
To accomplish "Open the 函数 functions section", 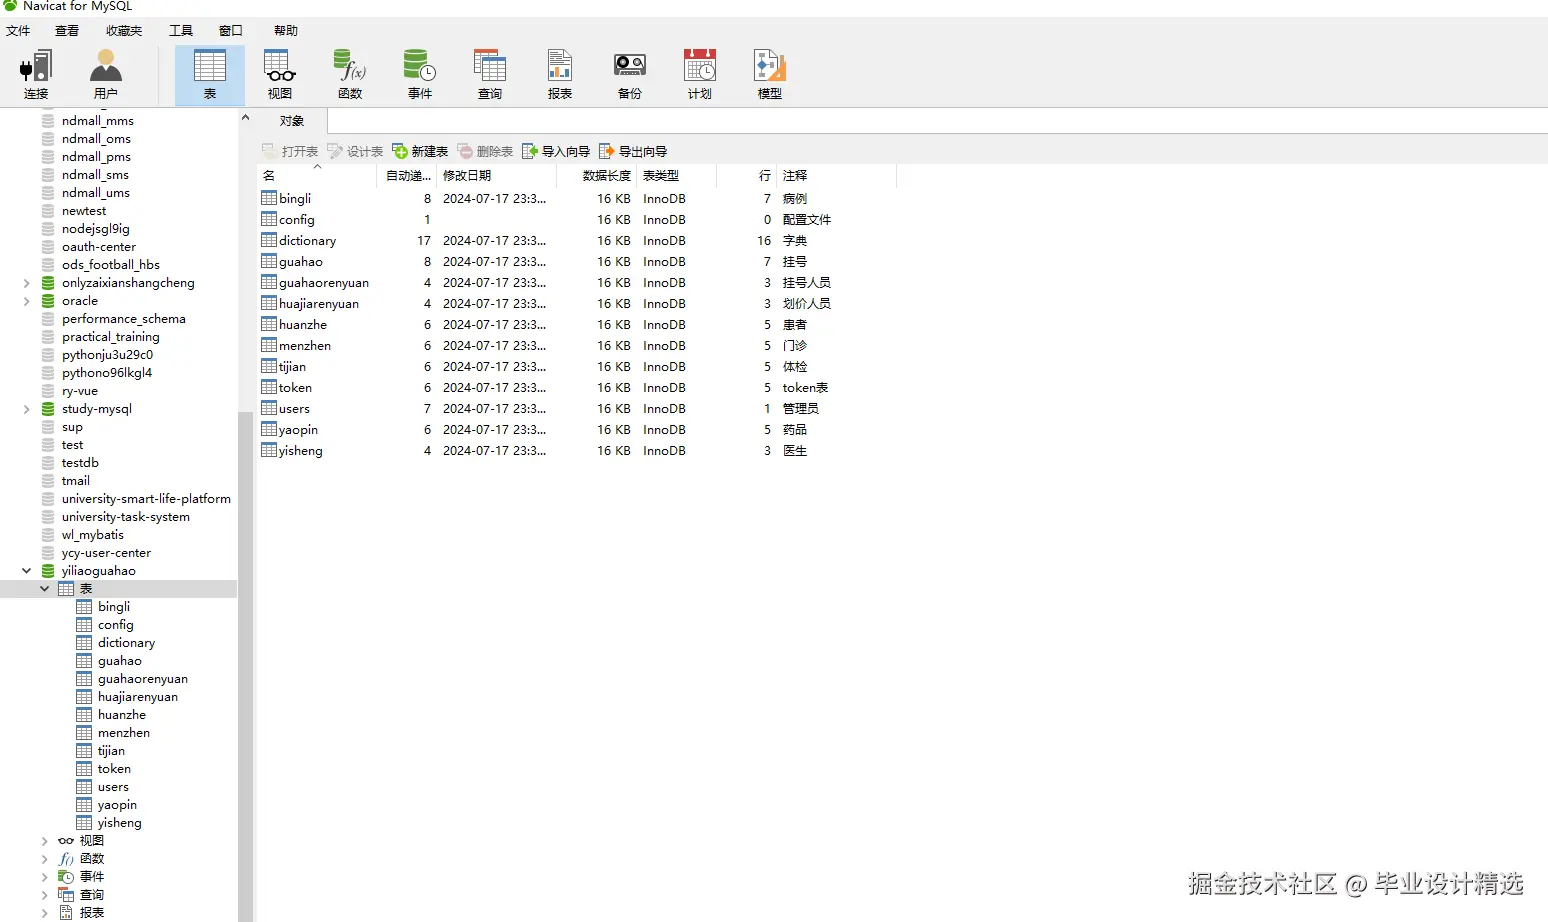I will pyautogui.click(x=350, y=75).
